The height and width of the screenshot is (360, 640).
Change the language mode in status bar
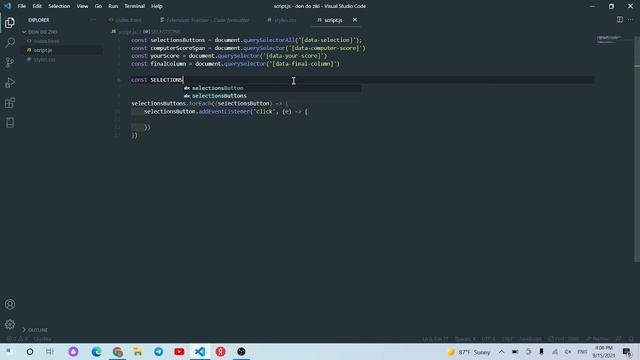point(530,339)
